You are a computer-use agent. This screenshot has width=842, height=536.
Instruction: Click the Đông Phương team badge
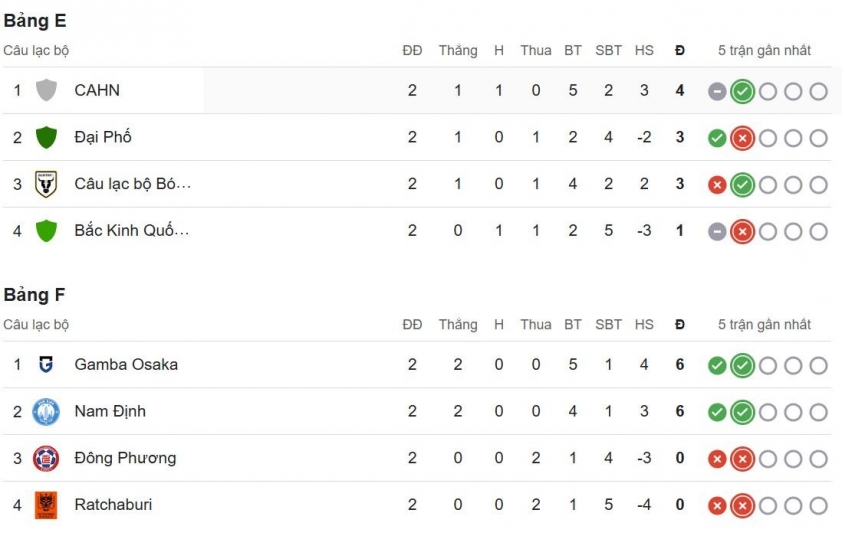click(46, 458)
